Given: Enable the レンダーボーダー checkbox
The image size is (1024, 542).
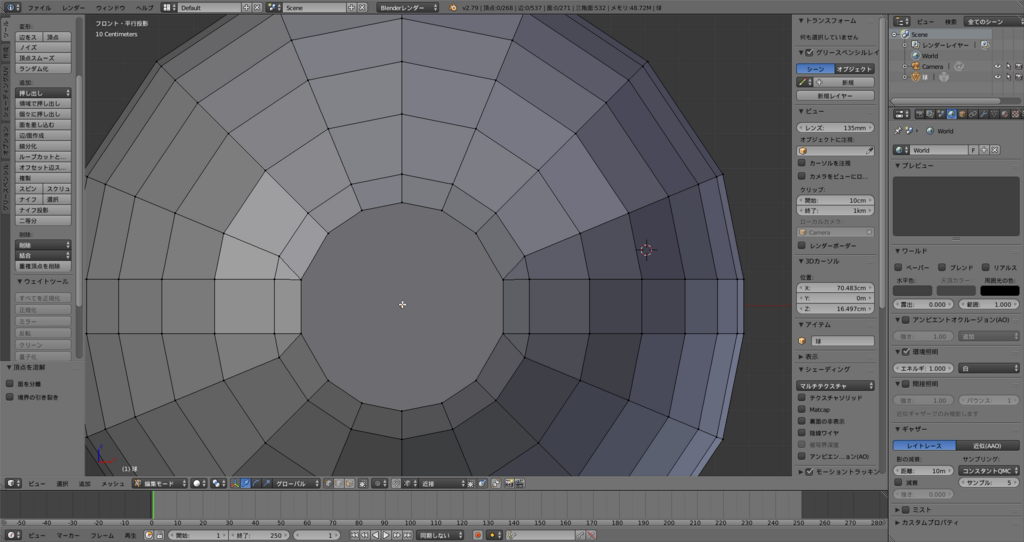Looking at the screenshot, I should point(802,246).
